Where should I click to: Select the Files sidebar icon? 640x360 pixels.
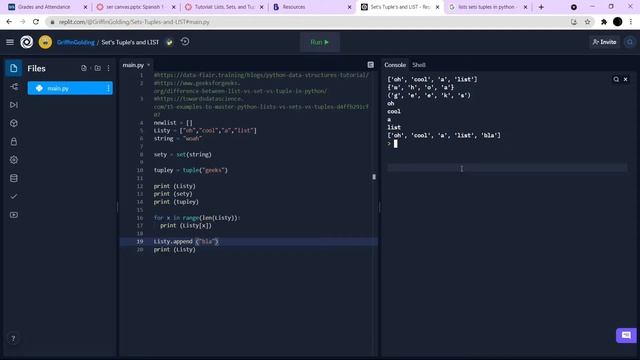pos(13,68)
